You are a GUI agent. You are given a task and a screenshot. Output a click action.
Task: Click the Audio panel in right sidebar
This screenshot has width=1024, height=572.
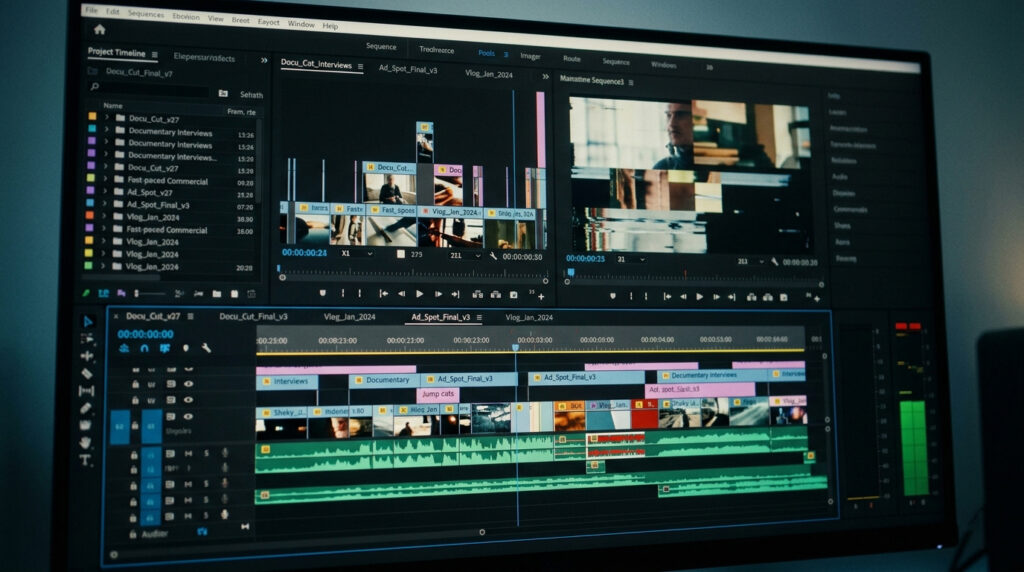[x=840, y=176]
